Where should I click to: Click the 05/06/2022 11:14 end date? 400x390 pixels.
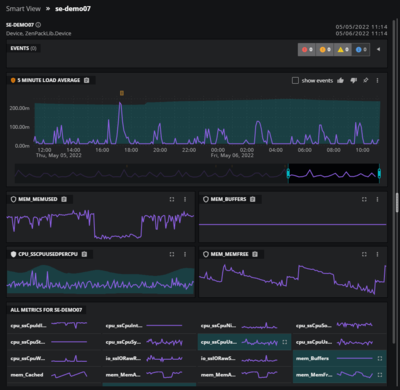(x=361, y=33)
